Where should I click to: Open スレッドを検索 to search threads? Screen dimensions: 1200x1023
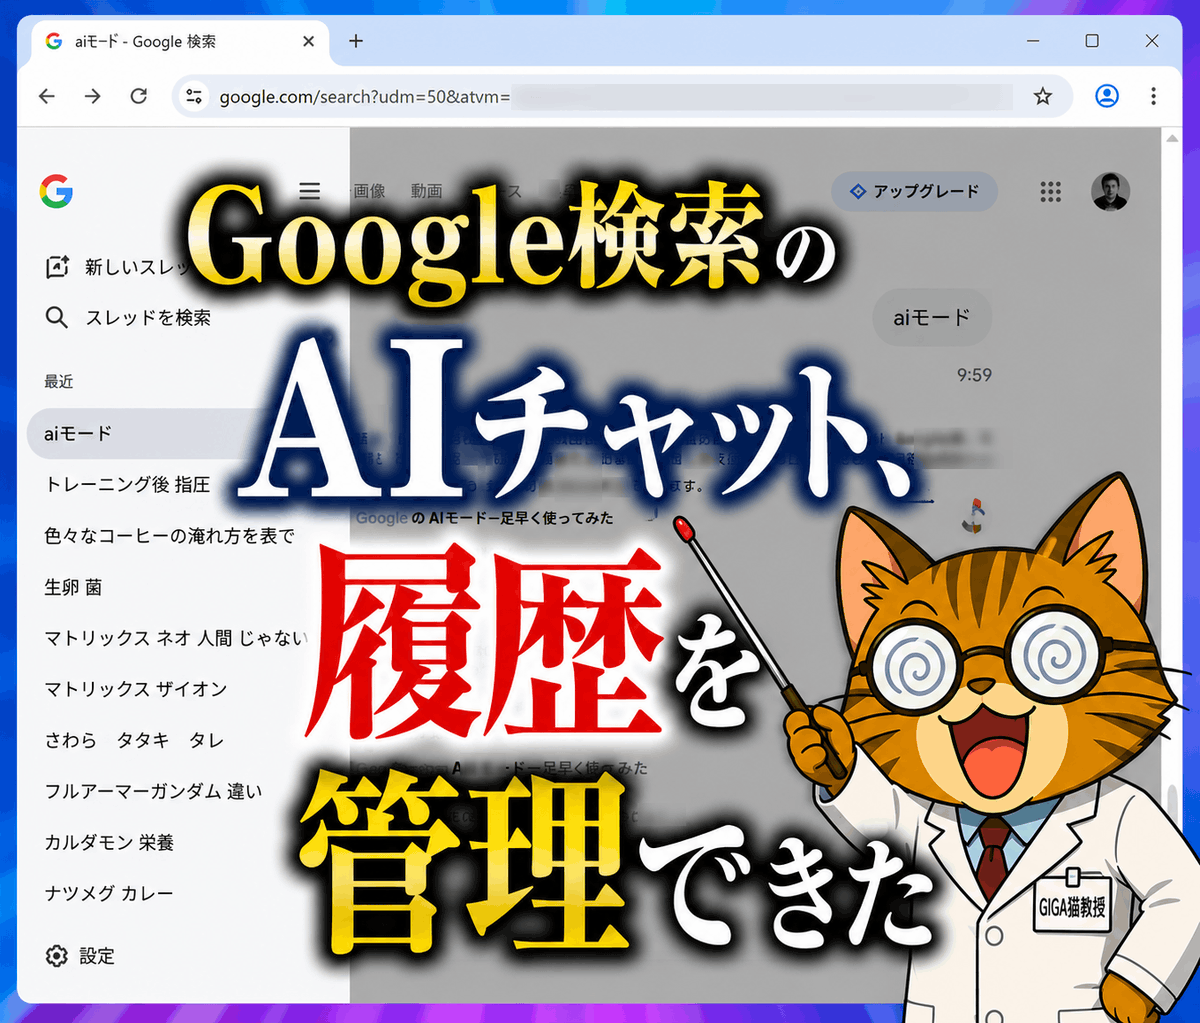128,318
